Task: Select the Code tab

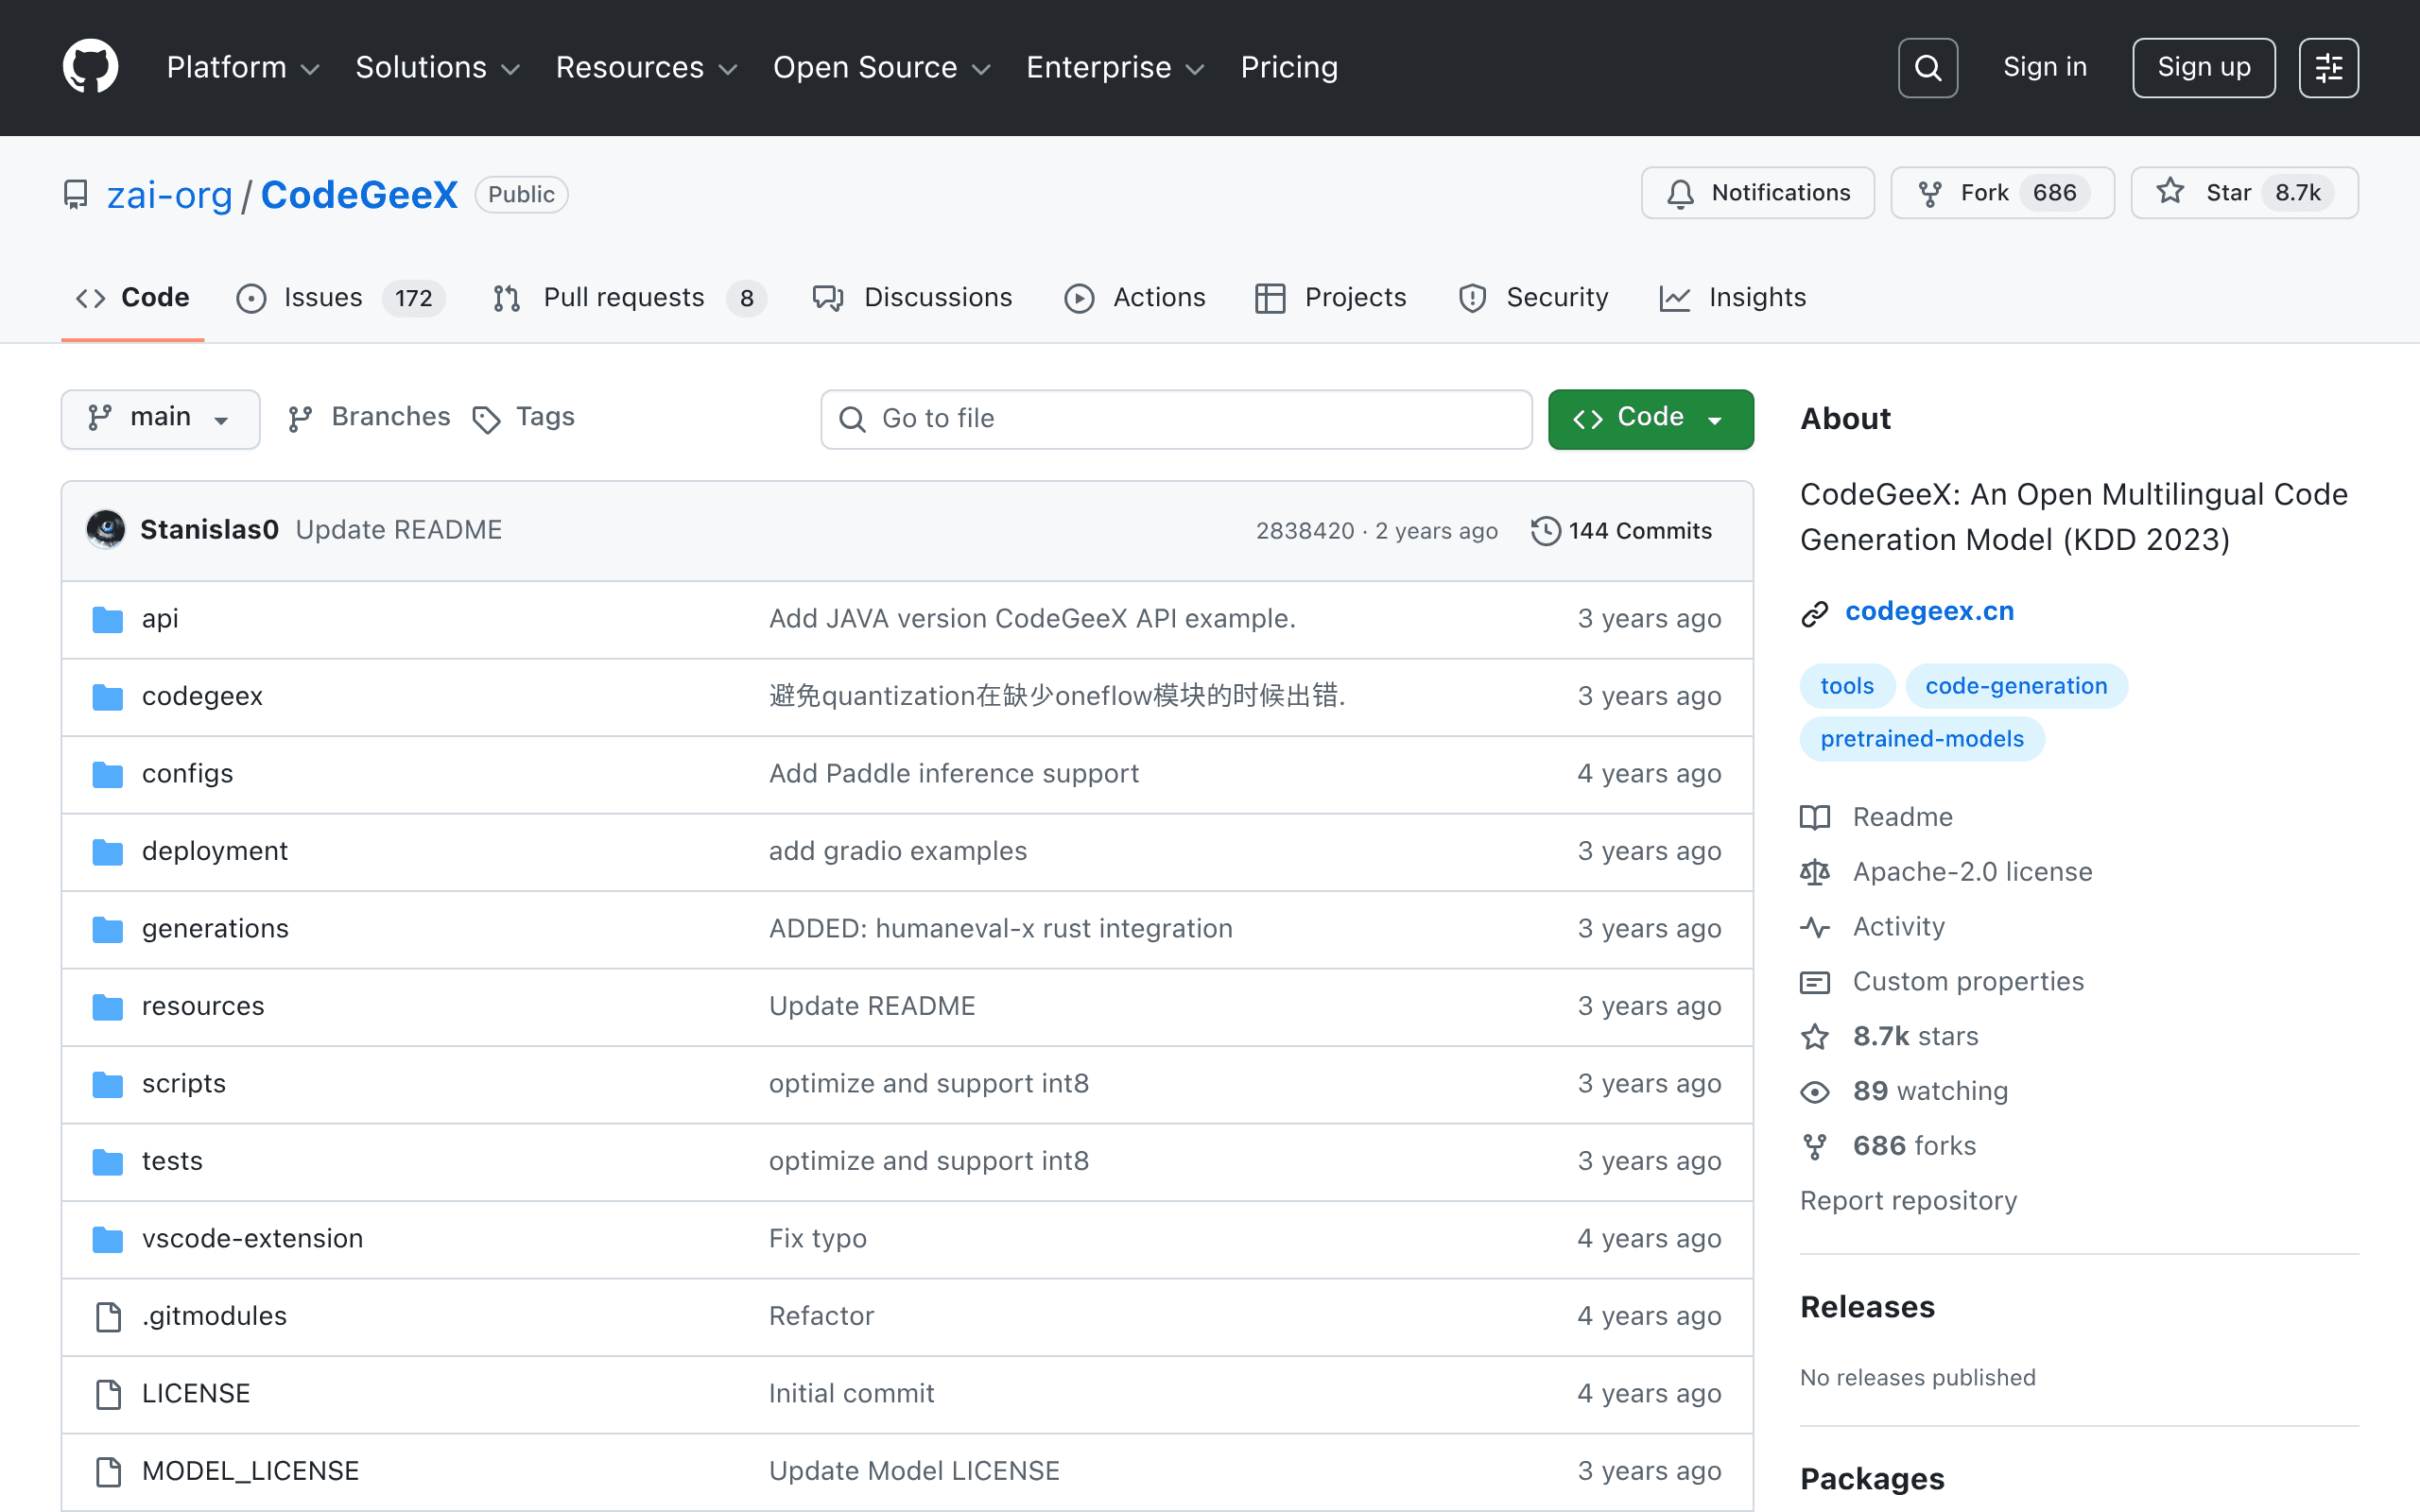Action: (x=133, y=298)
